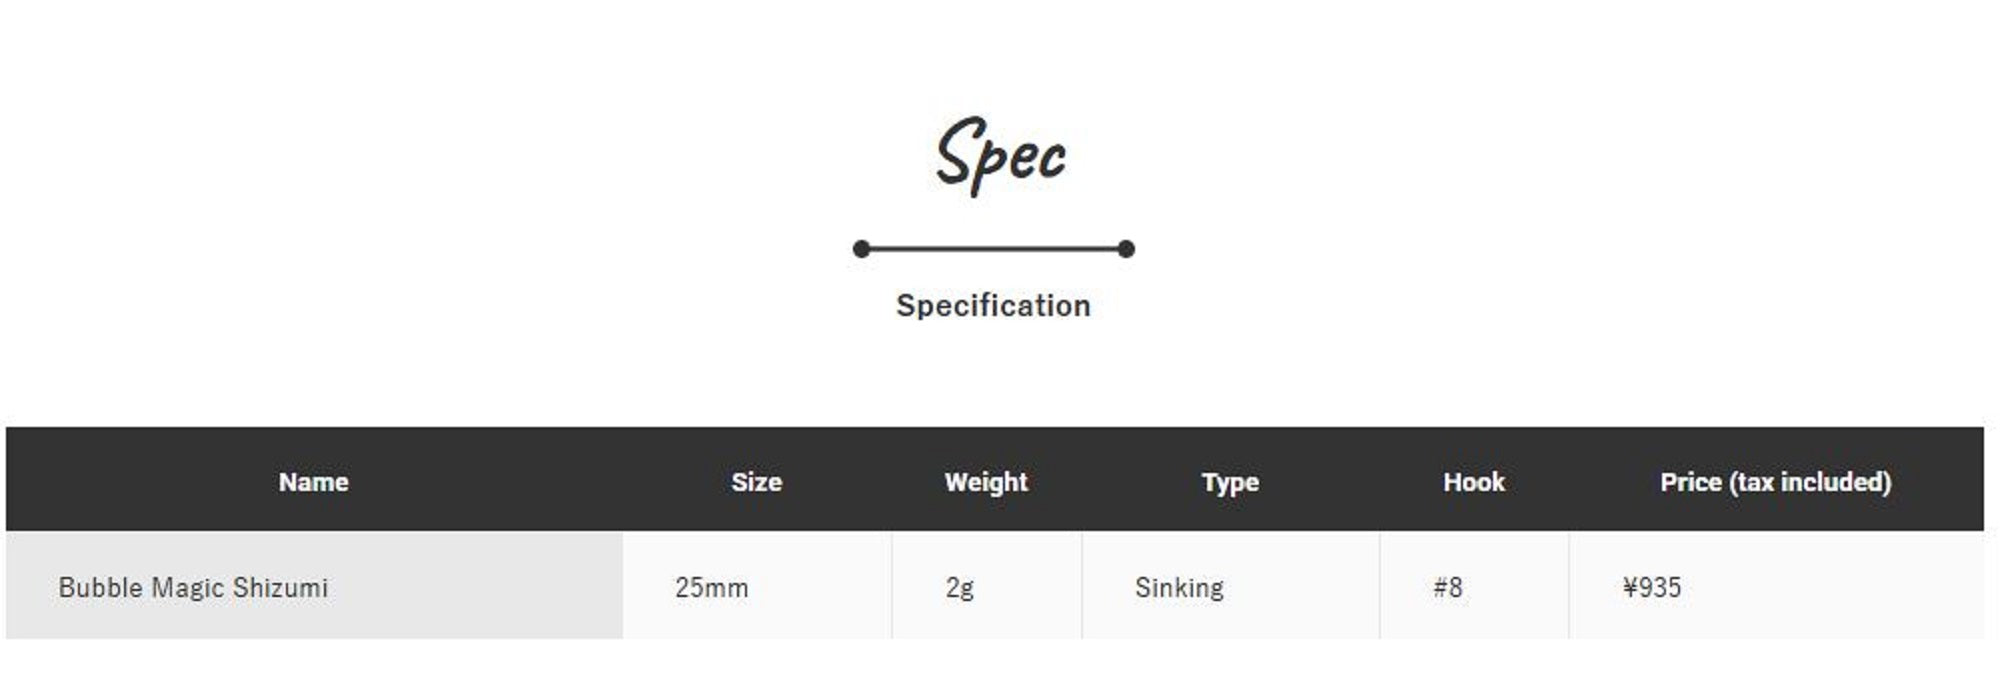The width and height of the screenshot is (2000, 693).
Task: Click the Name column header
Action: pos(313,482)
